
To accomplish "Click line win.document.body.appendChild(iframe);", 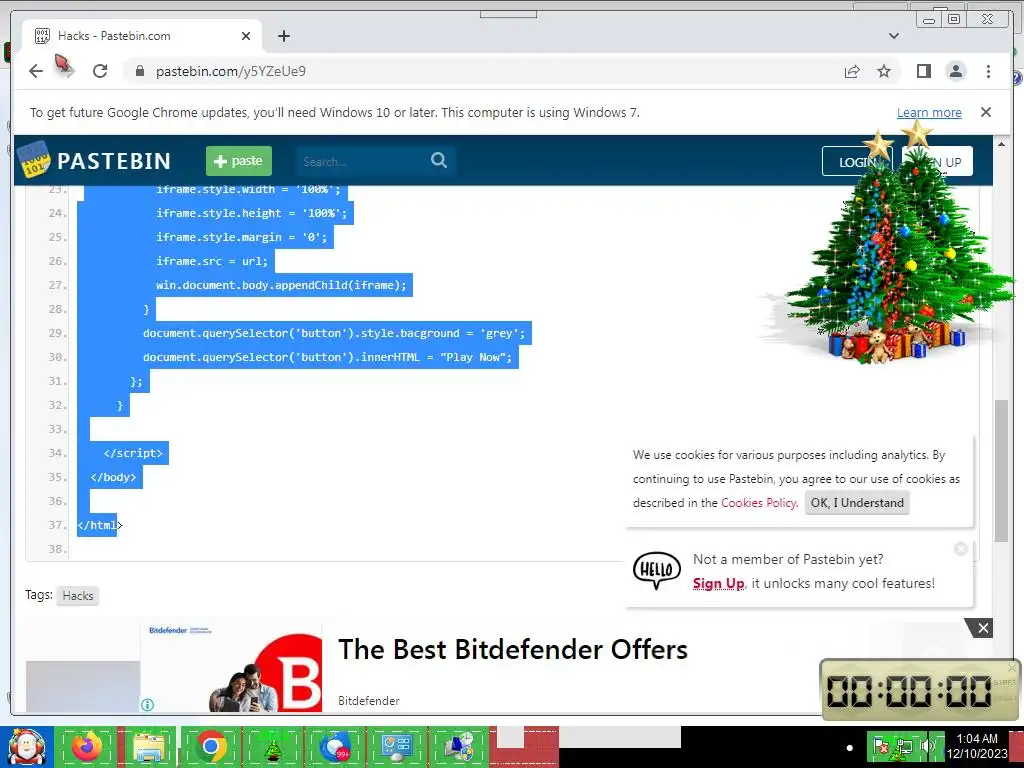I will click(281, 285).
